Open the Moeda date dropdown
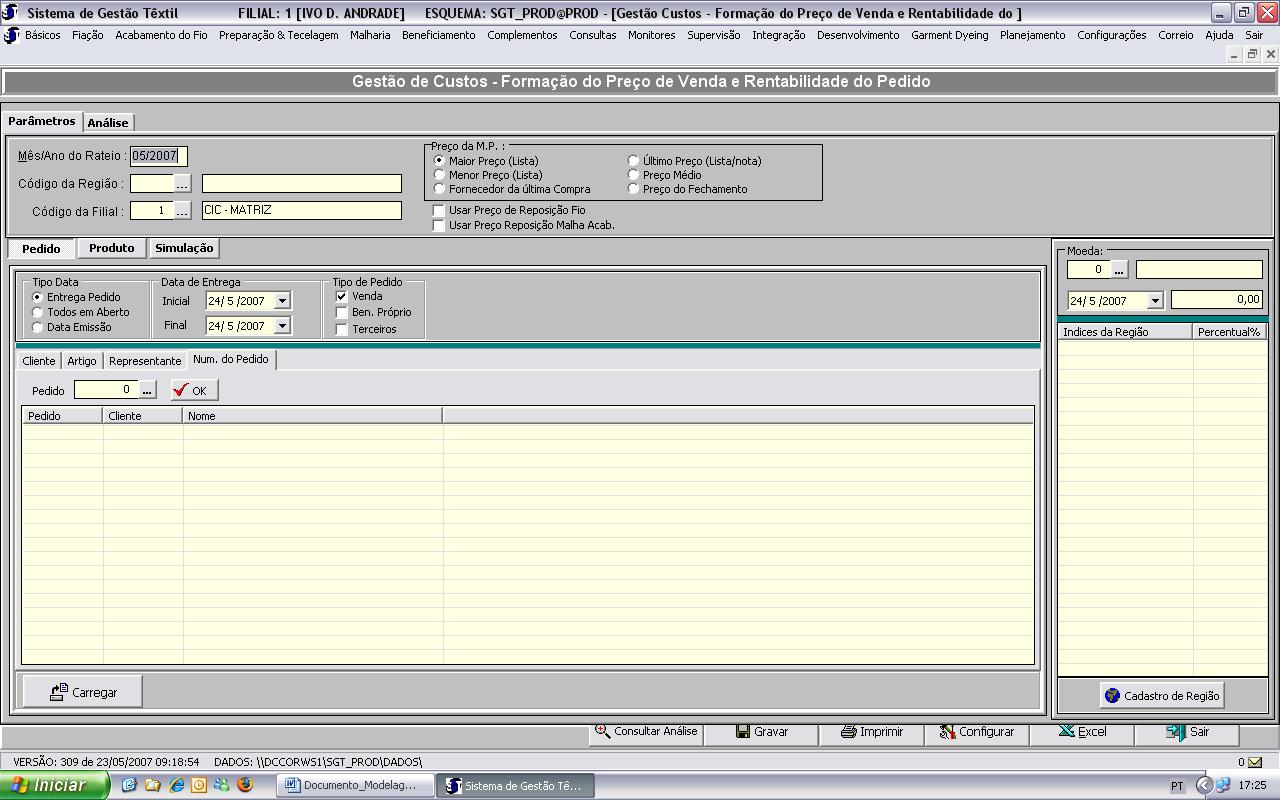Image resolution: width=1280 pixels, height=800 pixels. [1155, 301]
